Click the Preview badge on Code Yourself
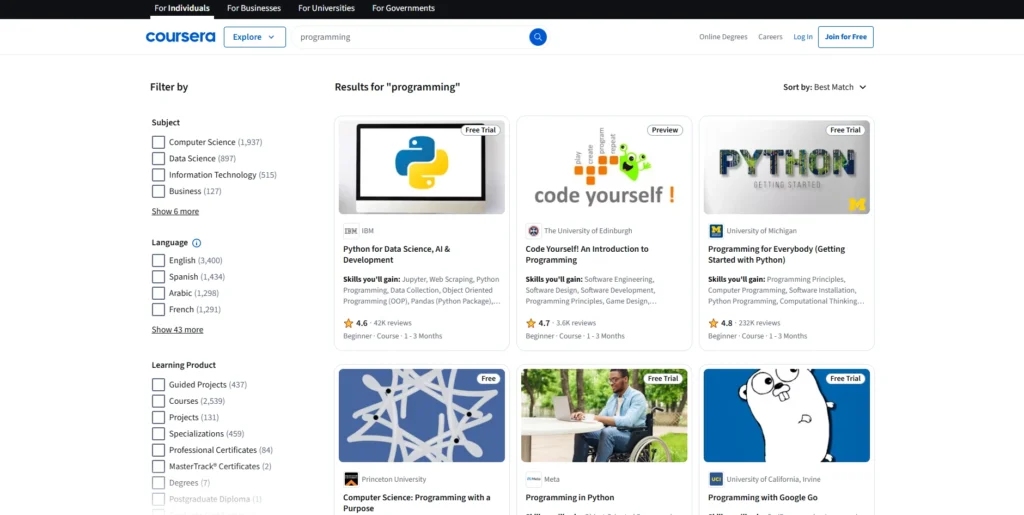Screen dimensions: 1024x515 coord(665,130)
